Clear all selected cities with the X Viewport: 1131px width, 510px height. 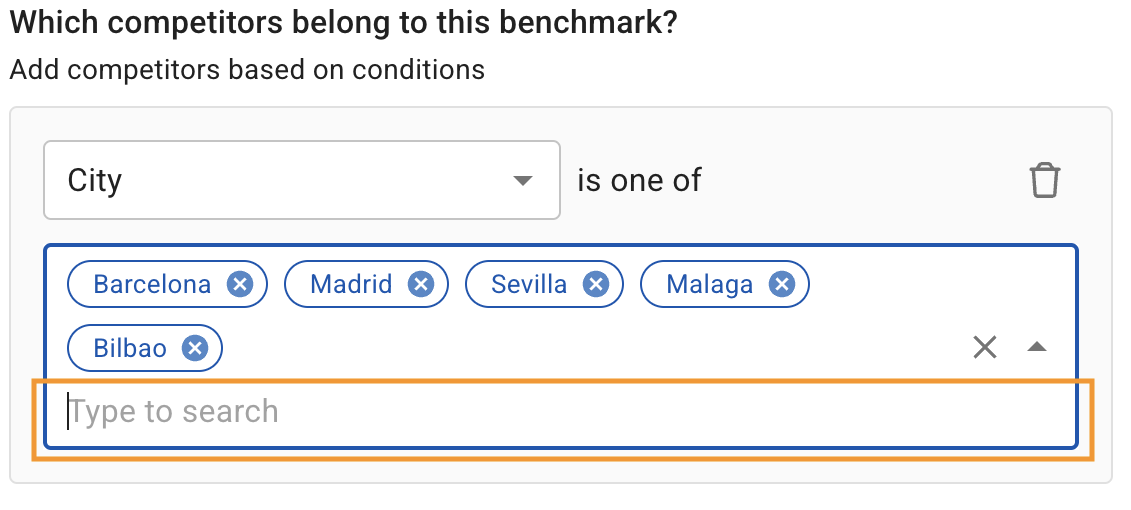coord(985,347)
